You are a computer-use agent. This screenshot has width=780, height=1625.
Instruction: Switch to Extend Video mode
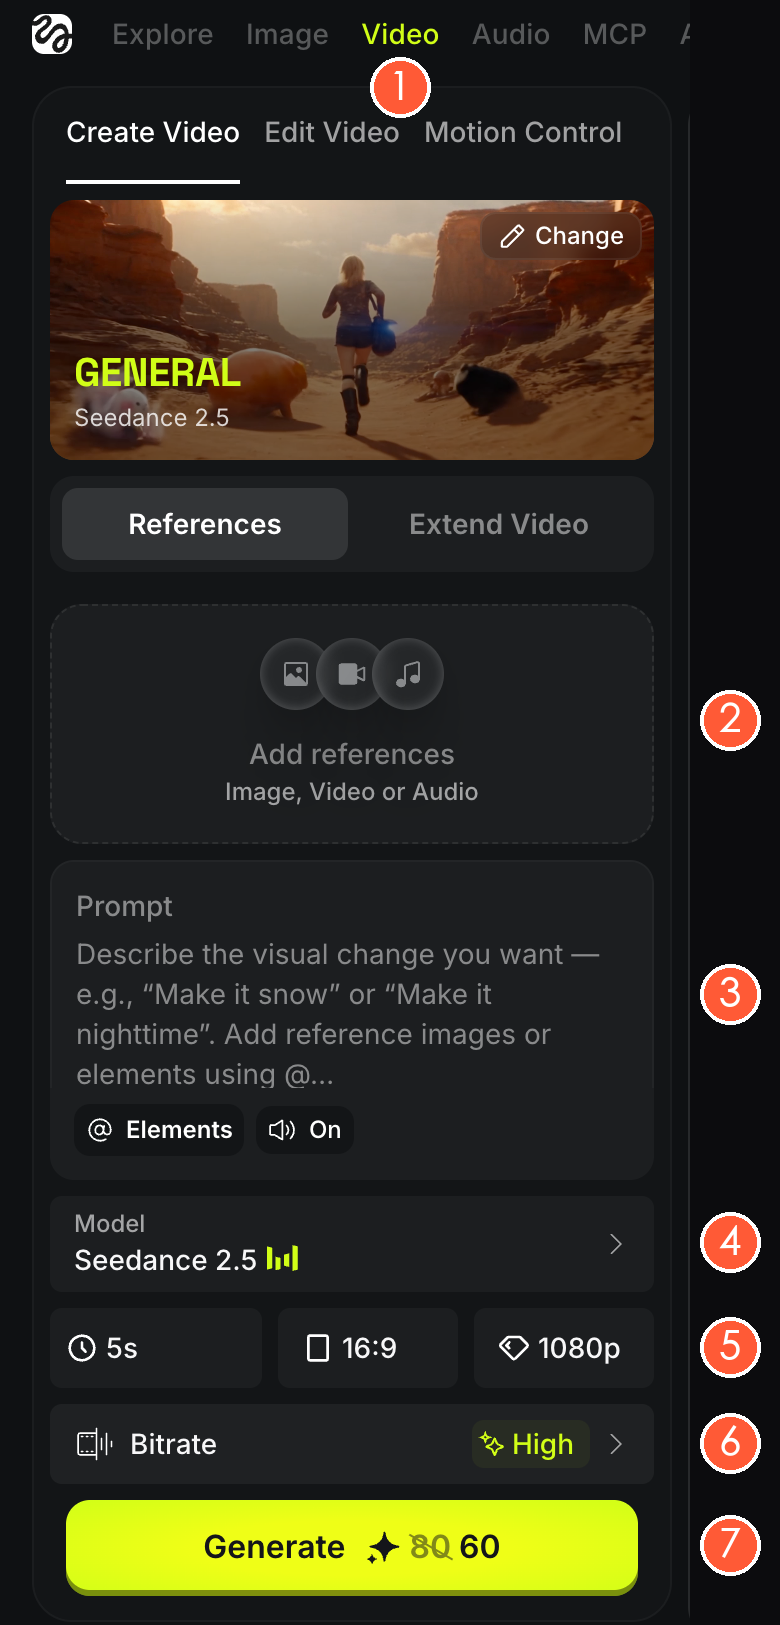coord(499,524)
